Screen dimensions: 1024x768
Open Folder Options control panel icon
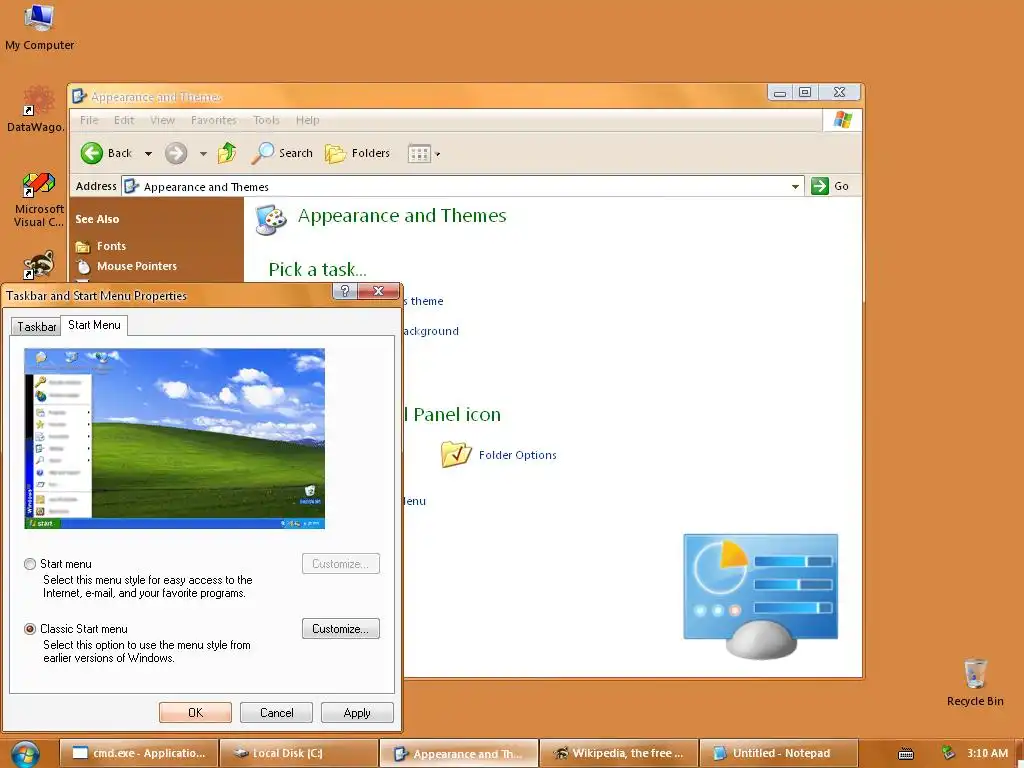(x=456, y=454)
